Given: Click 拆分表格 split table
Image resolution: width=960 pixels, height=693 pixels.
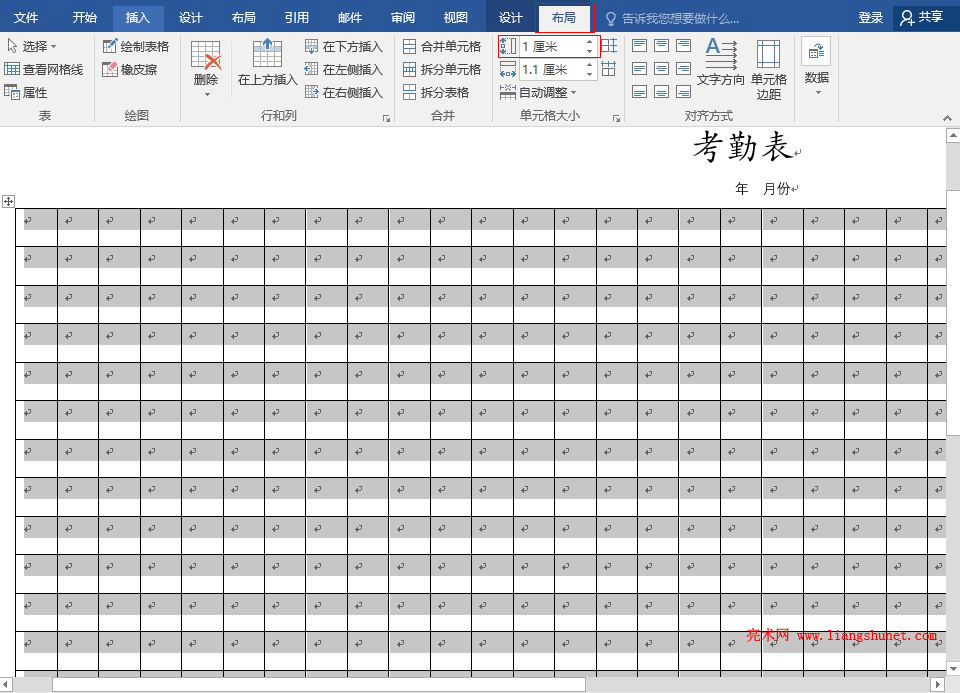Looking at the screenshot, I should 436,92.
